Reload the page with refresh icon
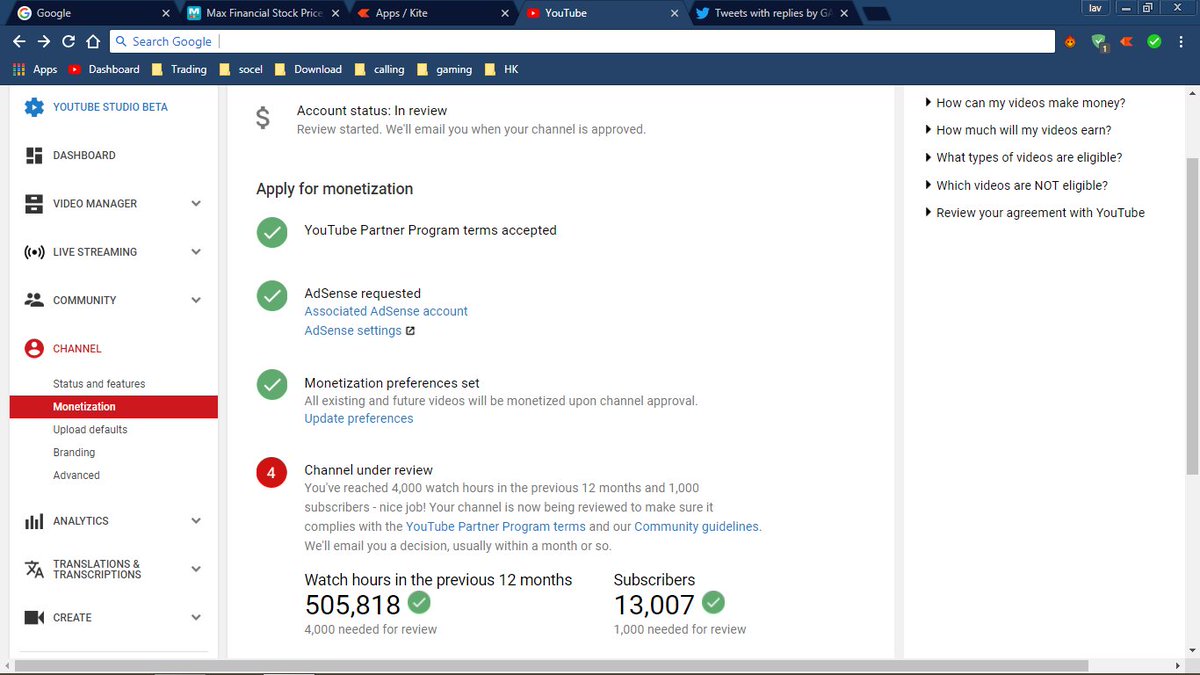The width and height of the screenshot is (1200, 675). [68, 41]
